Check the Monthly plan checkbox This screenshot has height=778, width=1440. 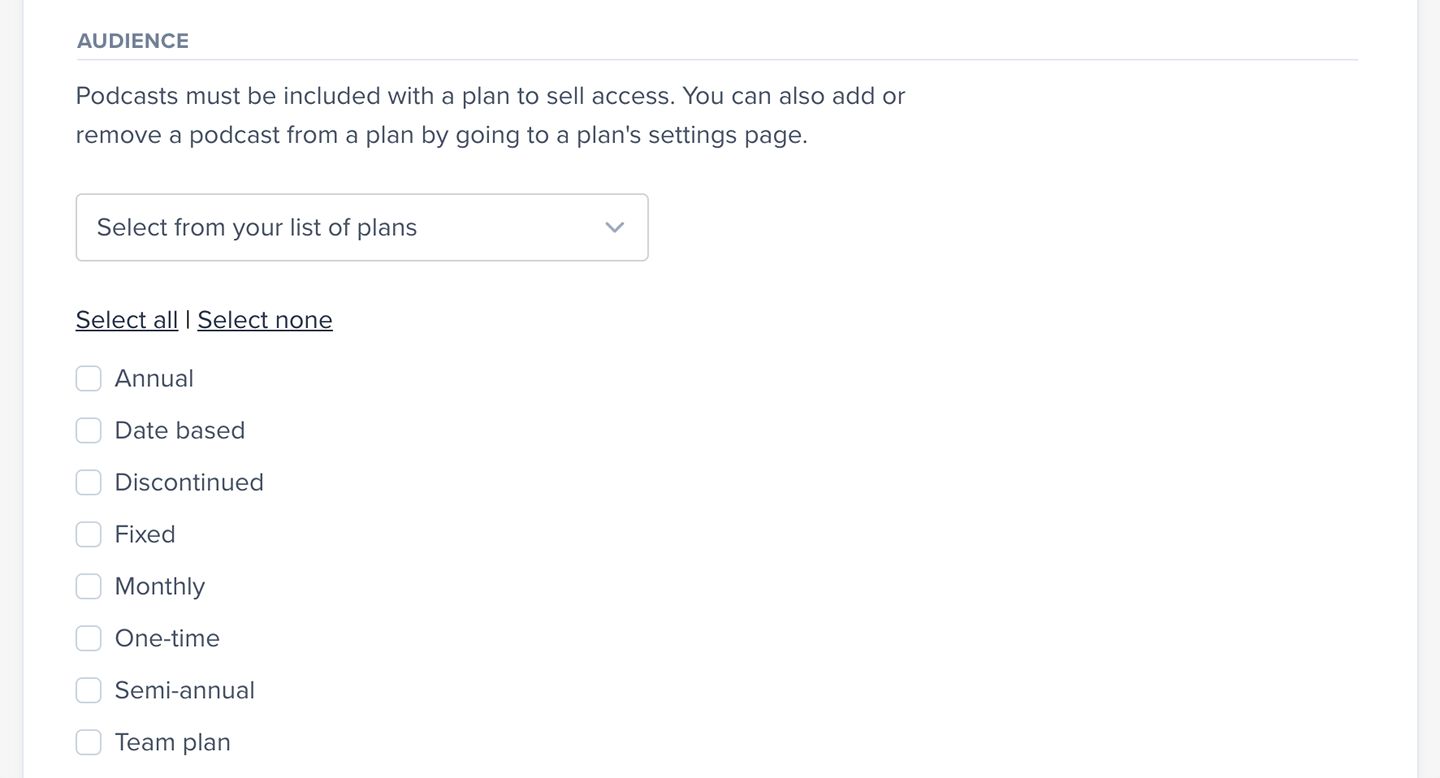click(89, 587)
